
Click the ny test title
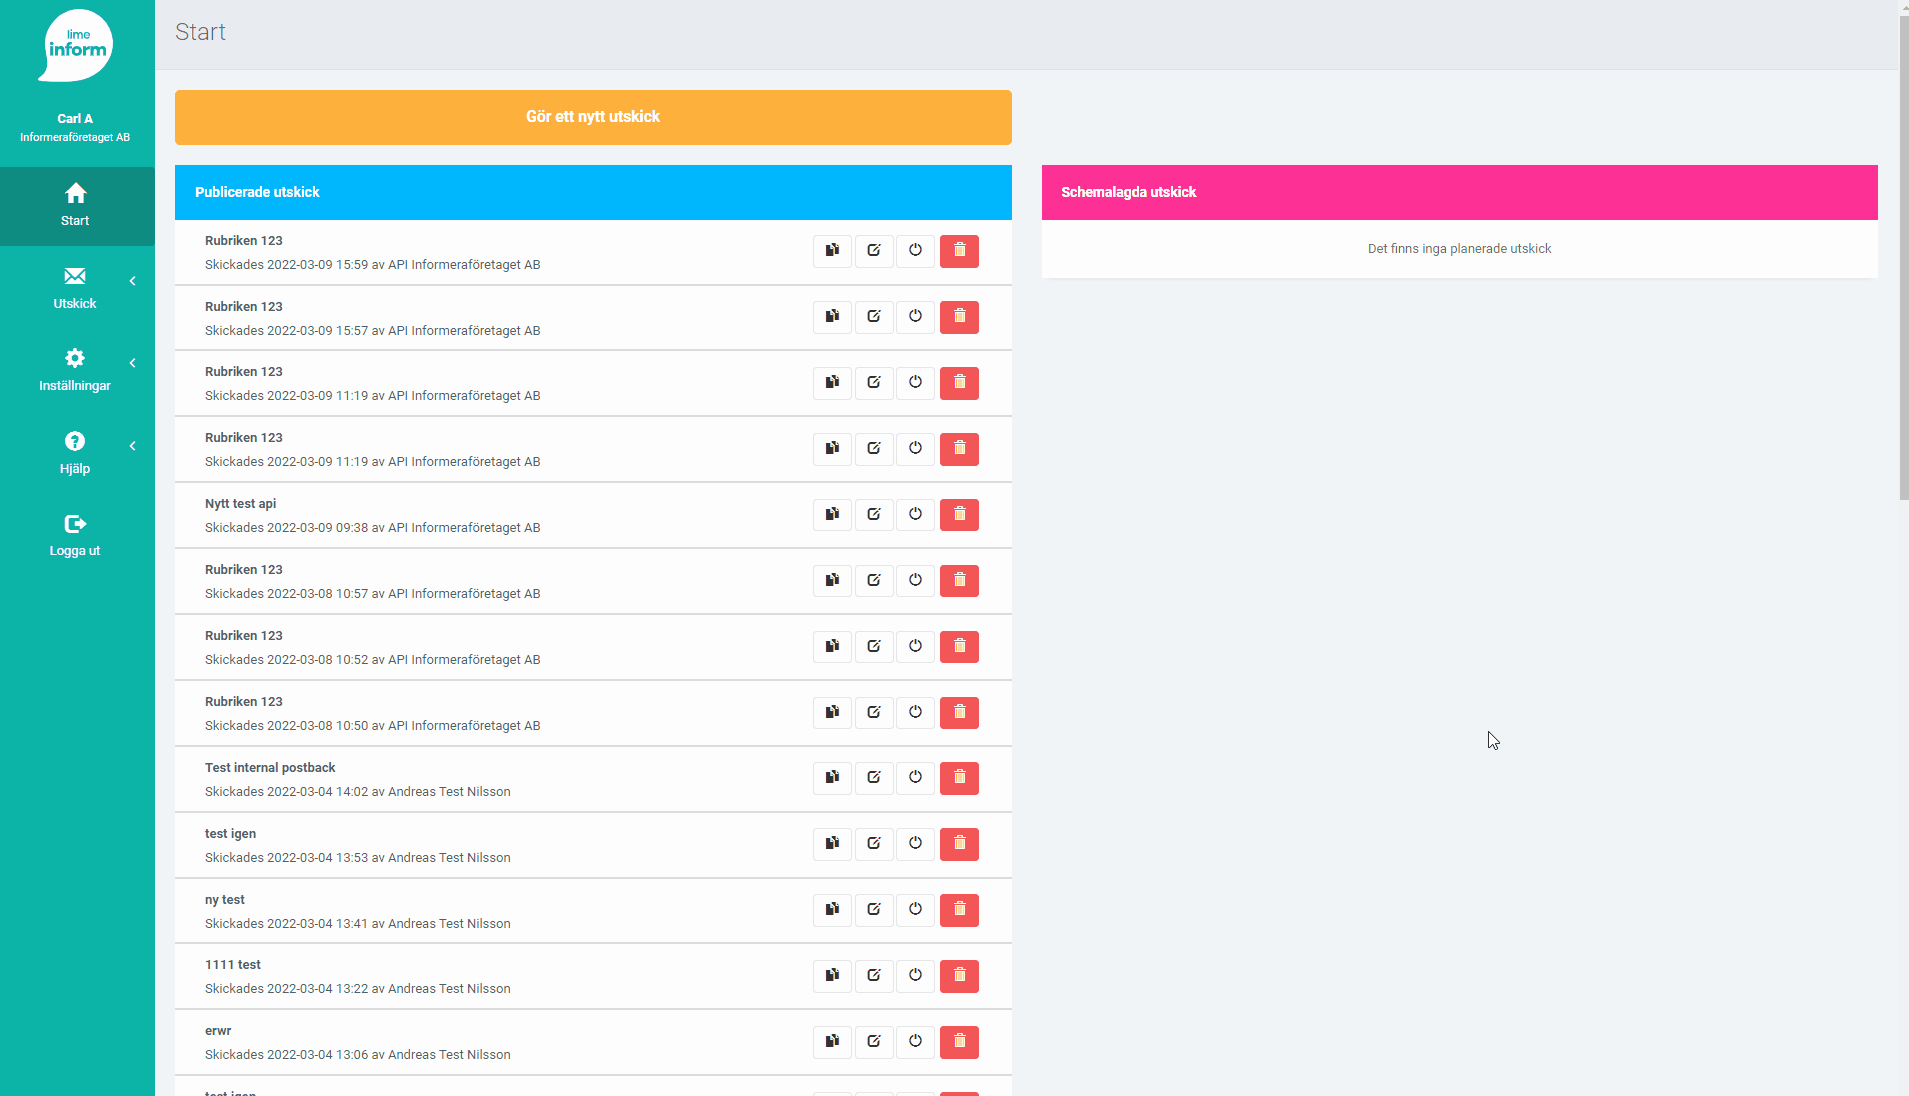point(224,900)
